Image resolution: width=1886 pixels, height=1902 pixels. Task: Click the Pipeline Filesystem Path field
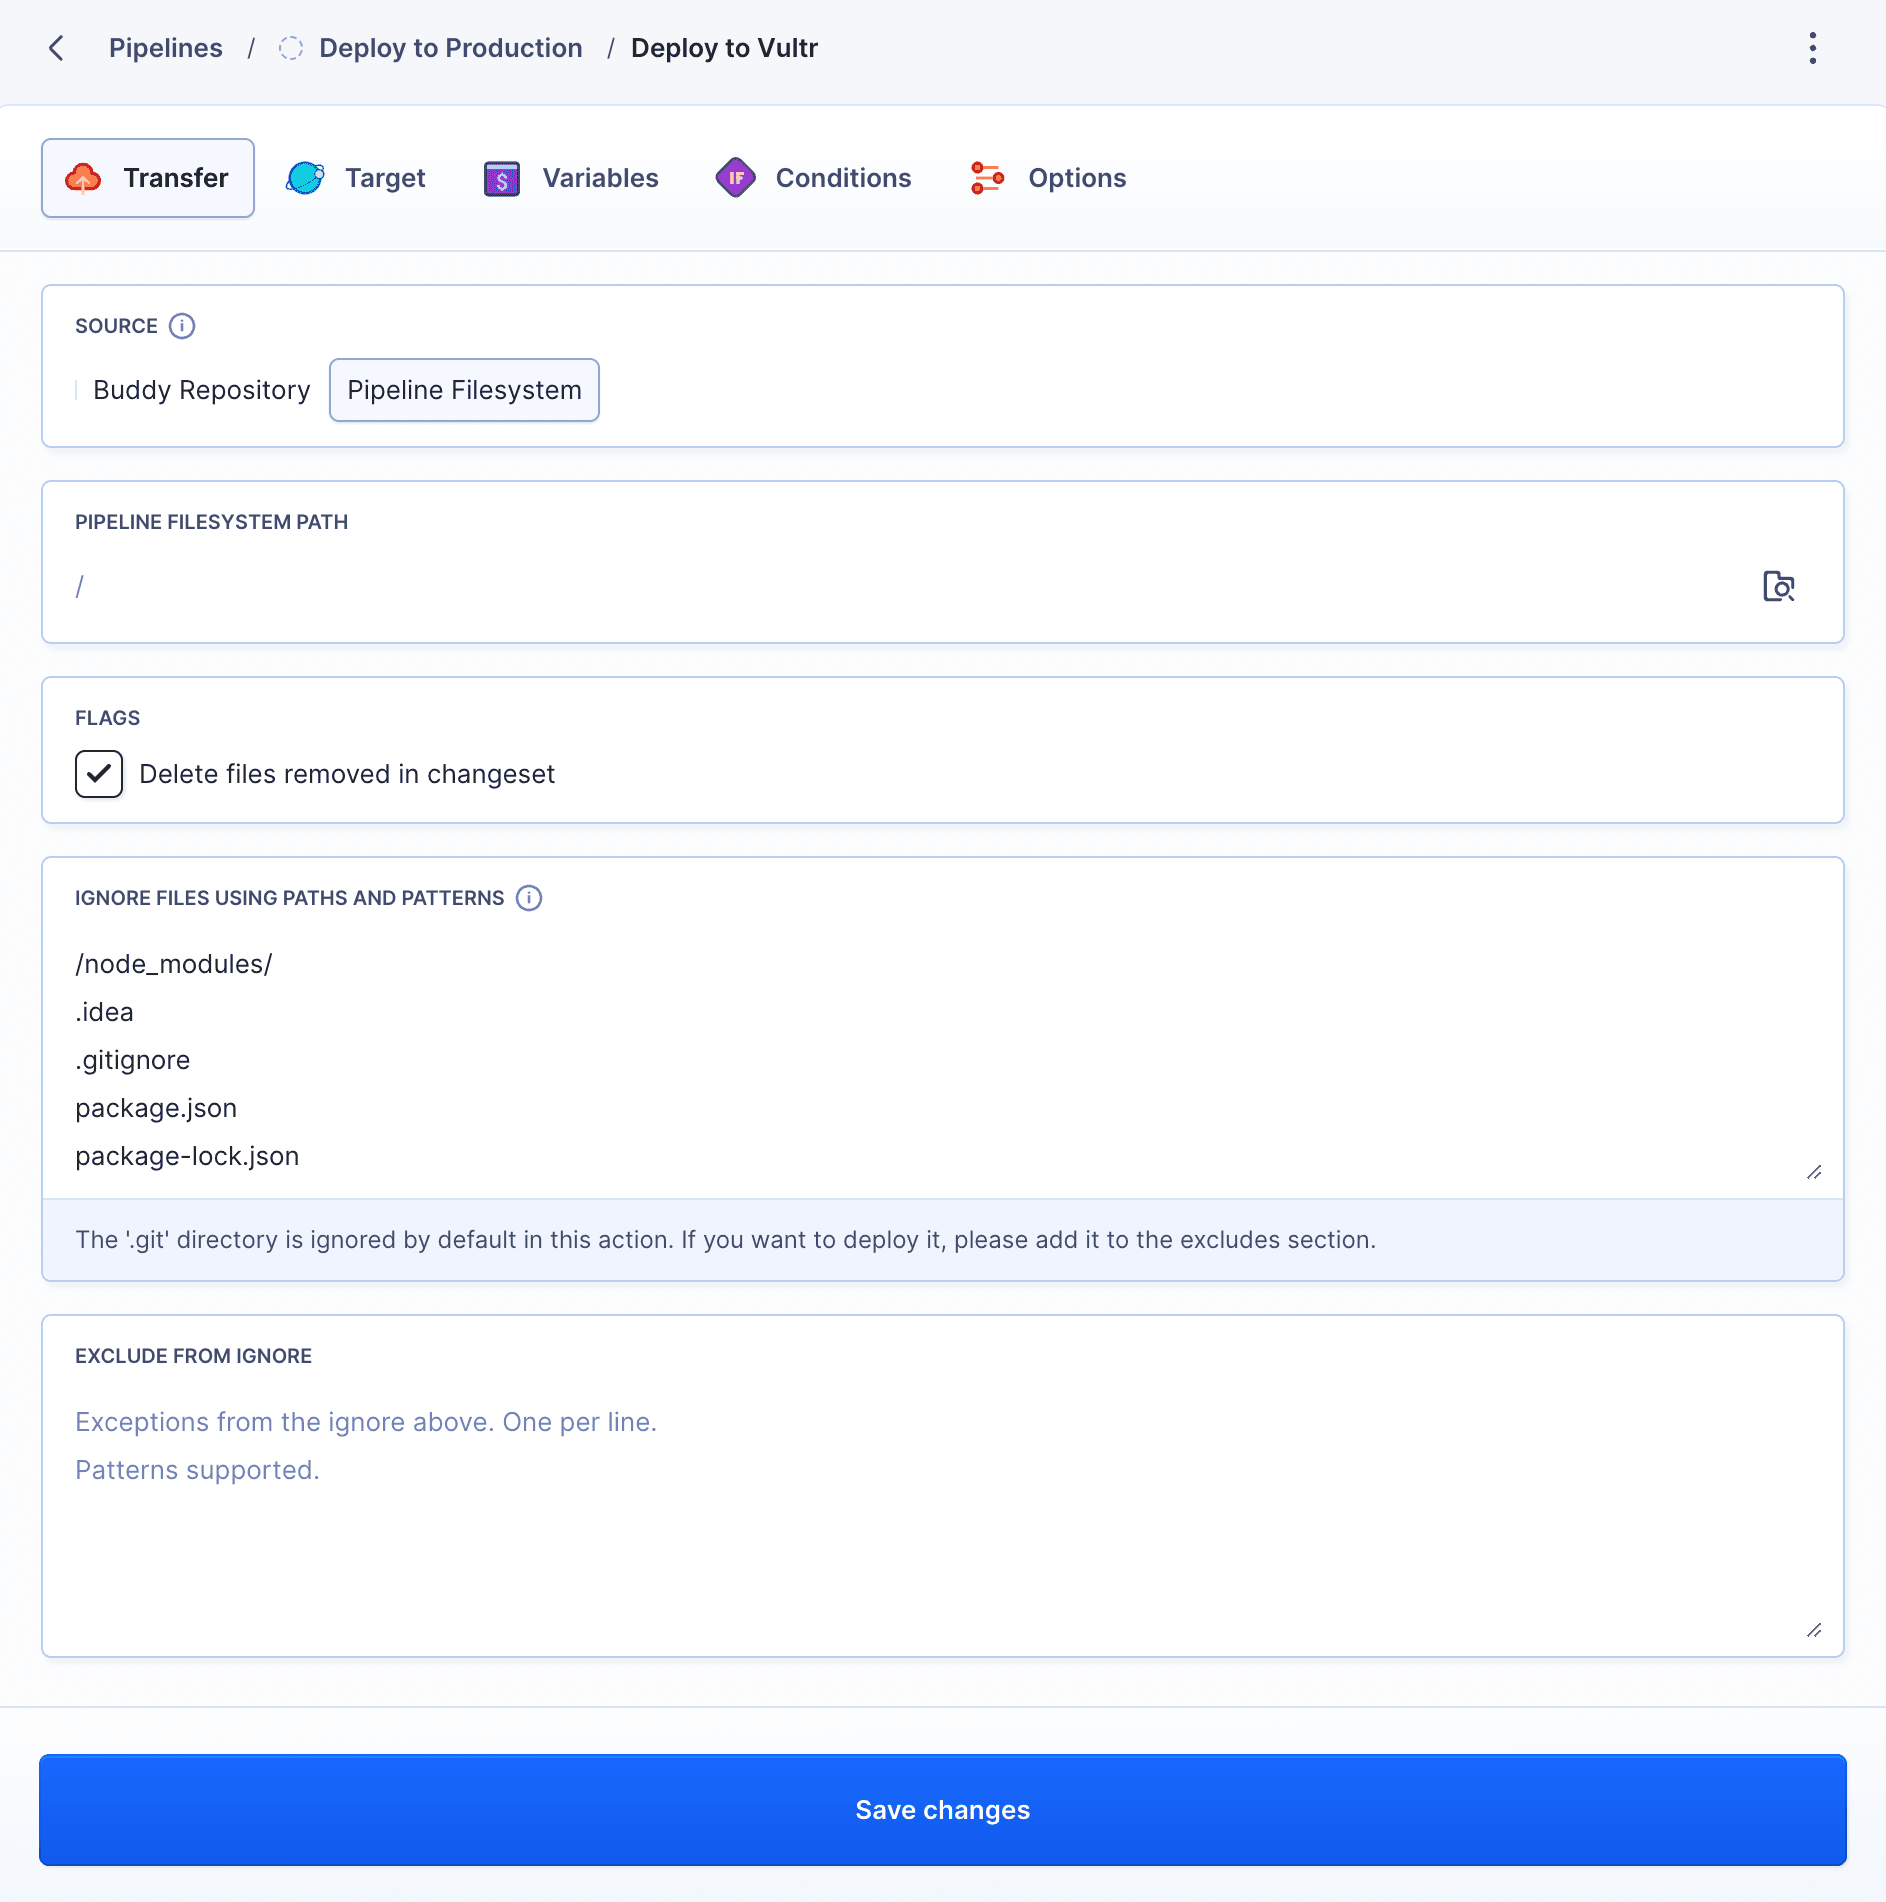pos(900,586)
